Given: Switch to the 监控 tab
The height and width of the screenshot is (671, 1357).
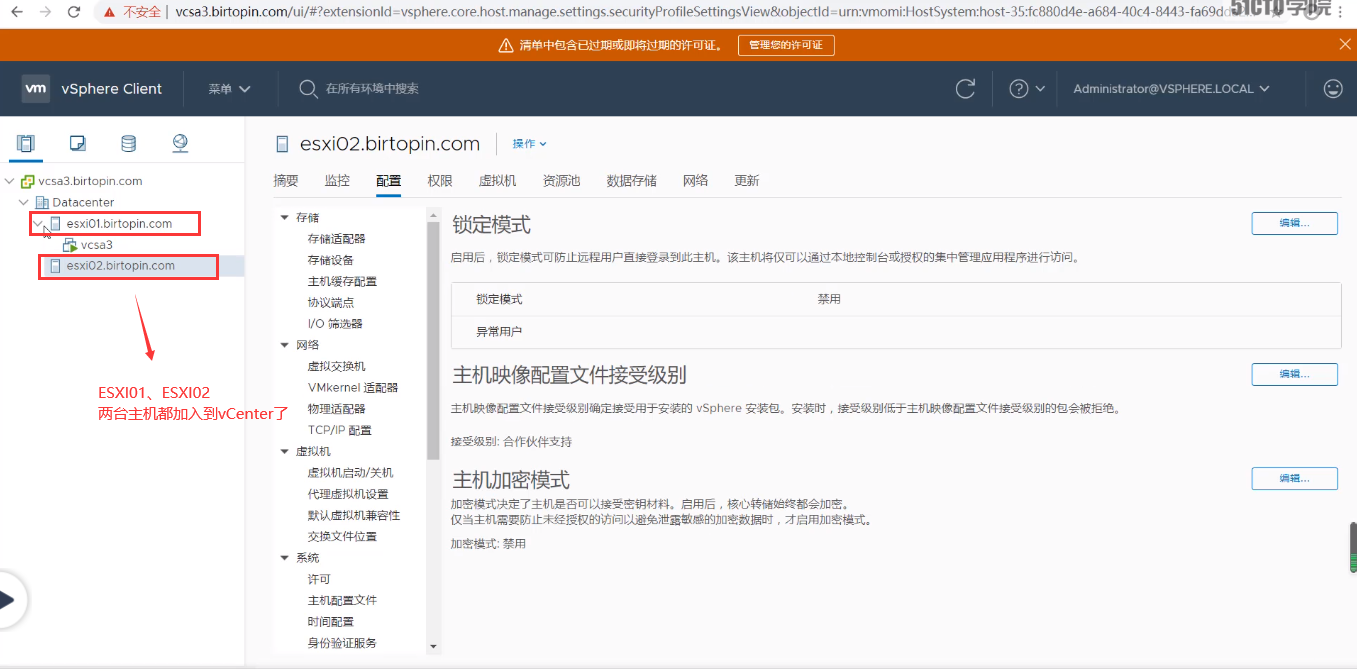Looking at the screenshot, I should pyautogui.click(x=337, y=181).
